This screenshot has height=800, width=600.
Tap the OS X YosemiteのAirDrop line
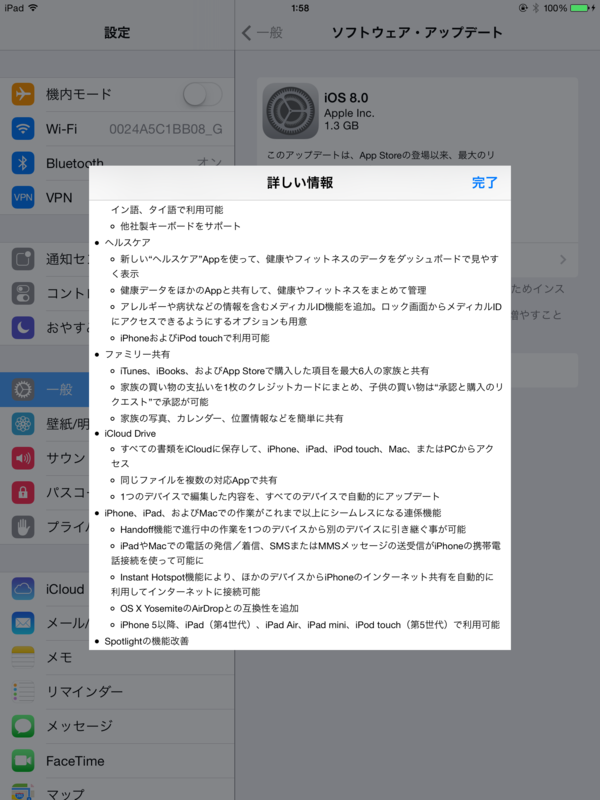click(209, 608)
